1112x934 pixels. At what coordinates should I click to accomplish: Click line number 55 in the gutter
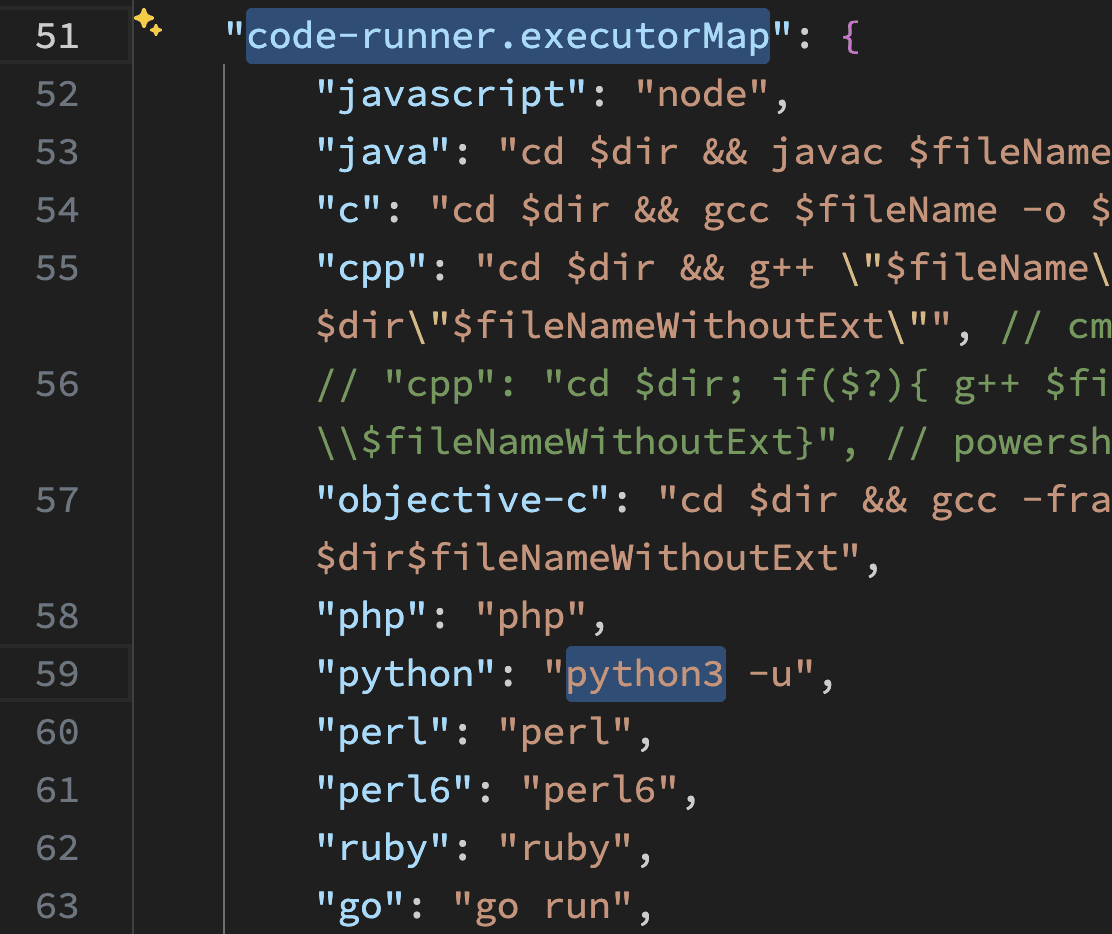pyautogui.click(x=57, y=268)
